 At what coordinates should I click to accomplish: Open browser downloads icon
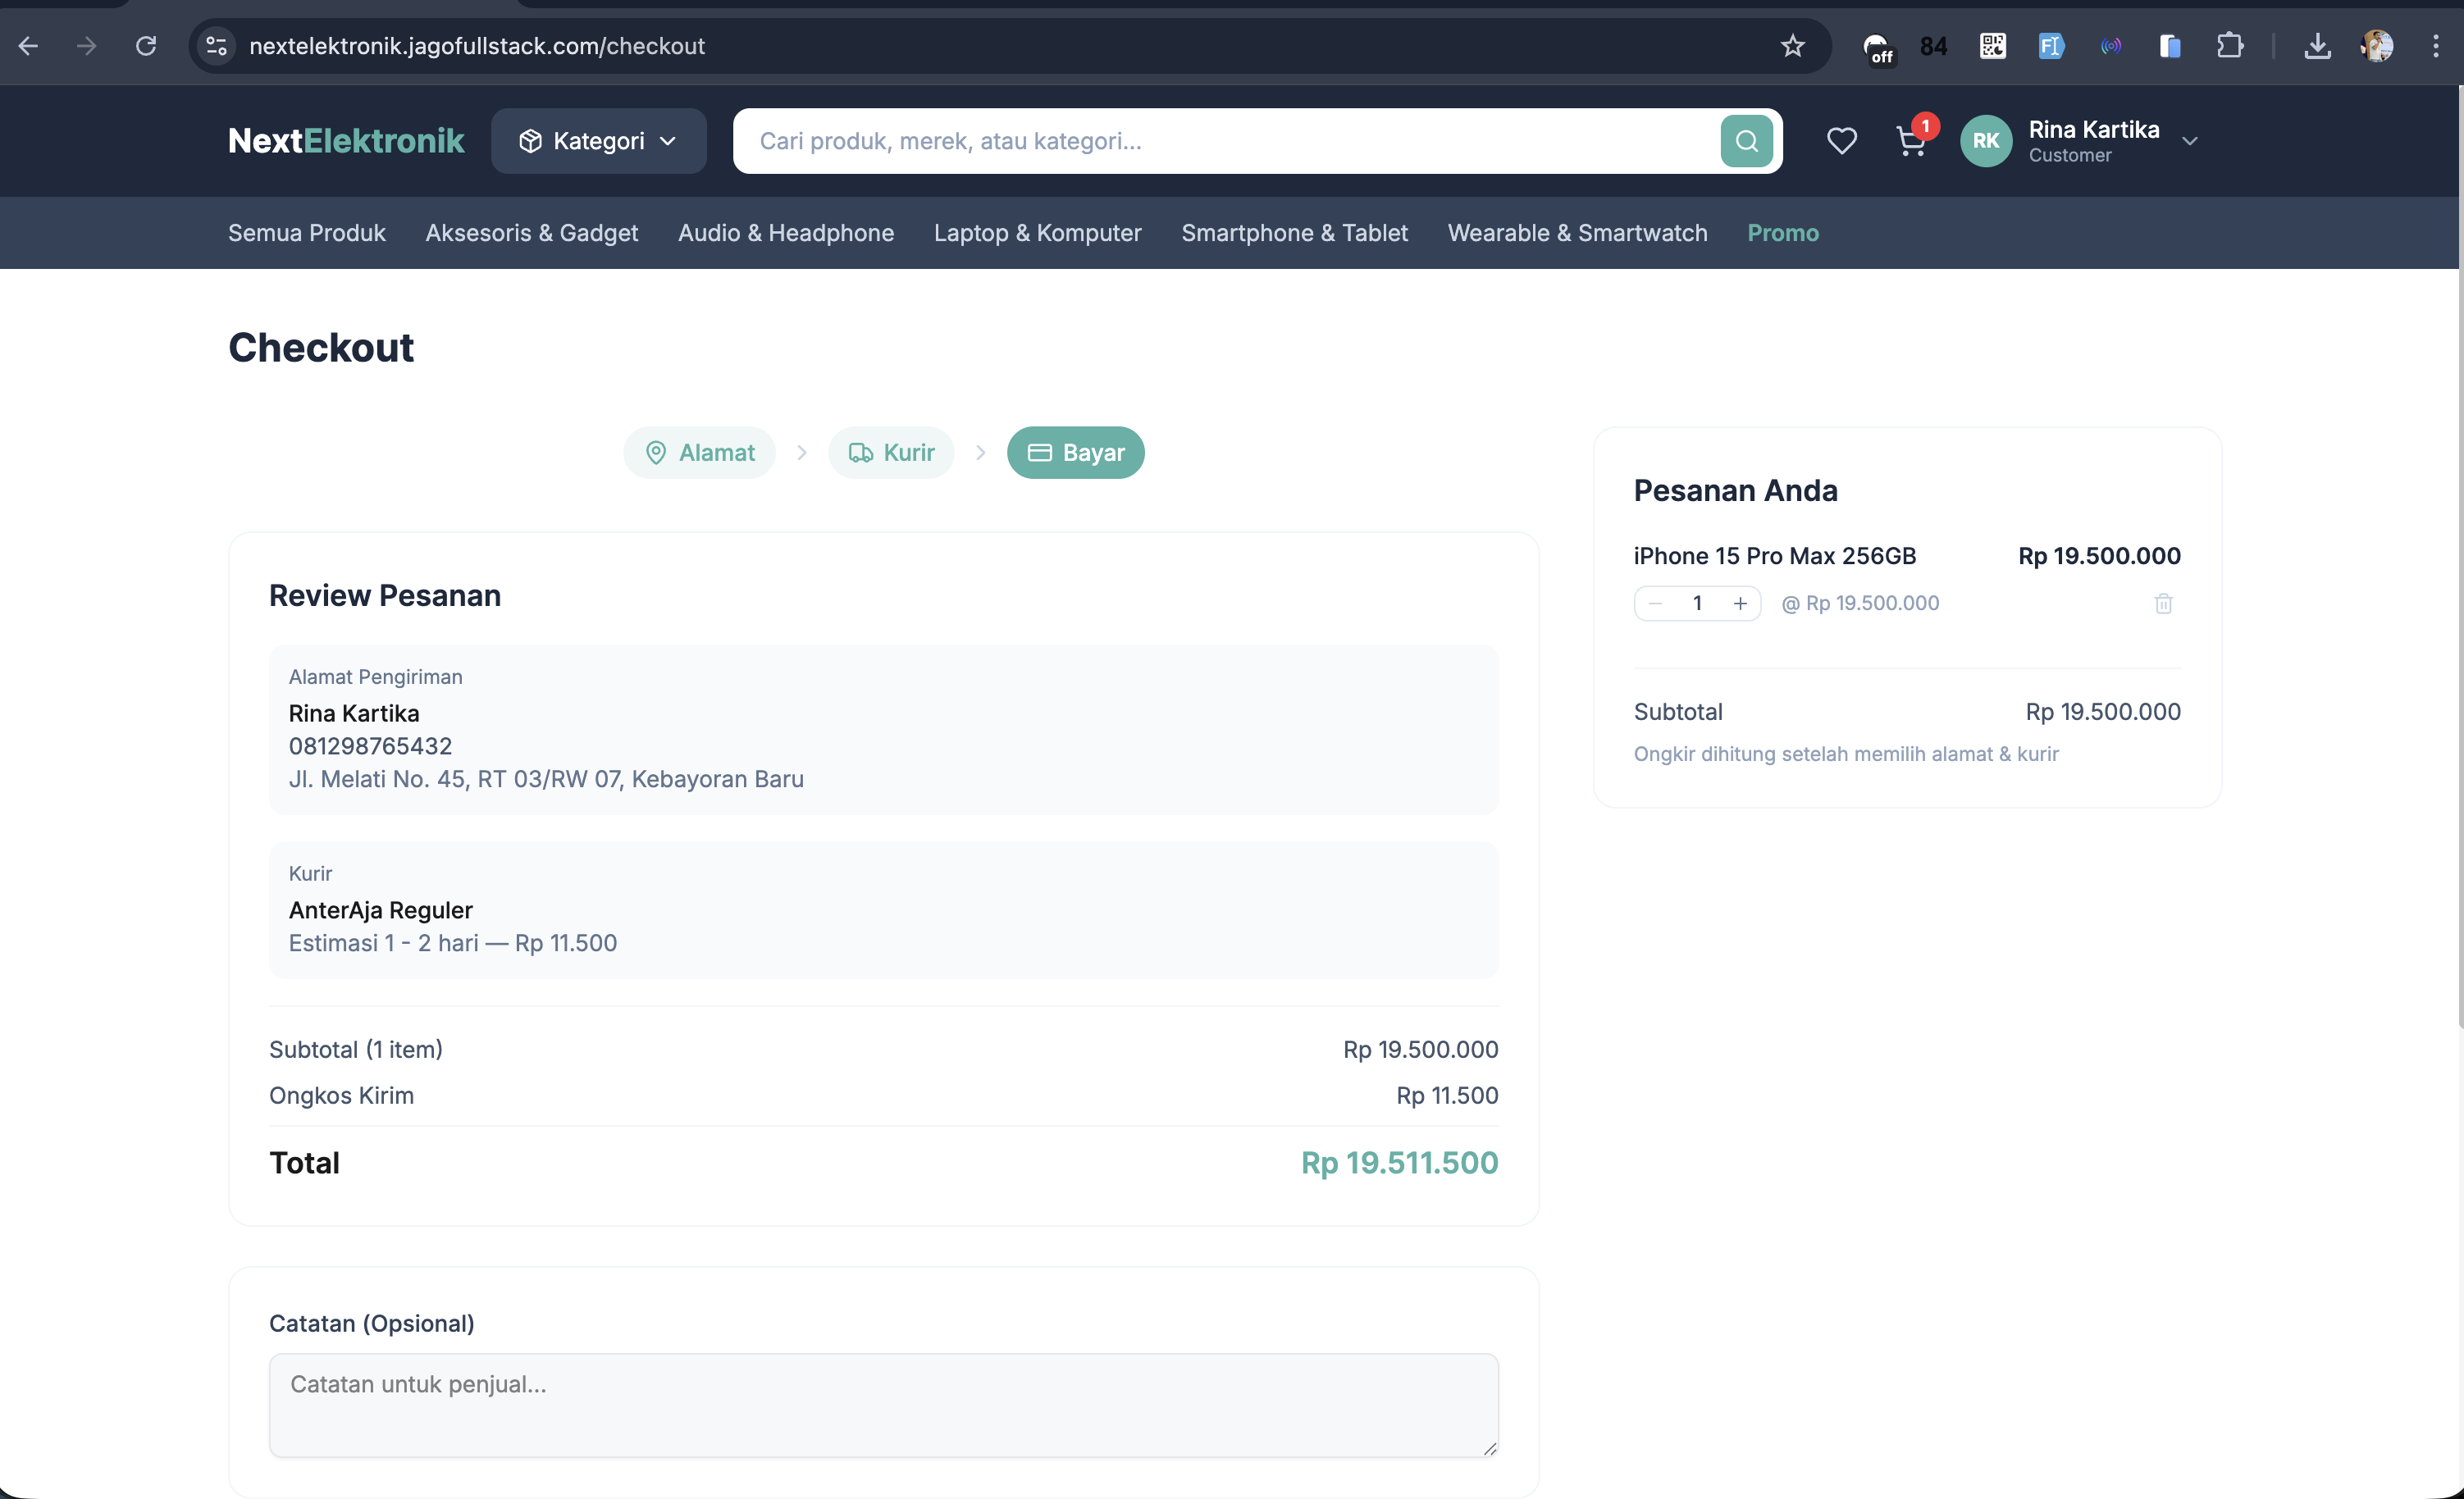click(2317, 46)
